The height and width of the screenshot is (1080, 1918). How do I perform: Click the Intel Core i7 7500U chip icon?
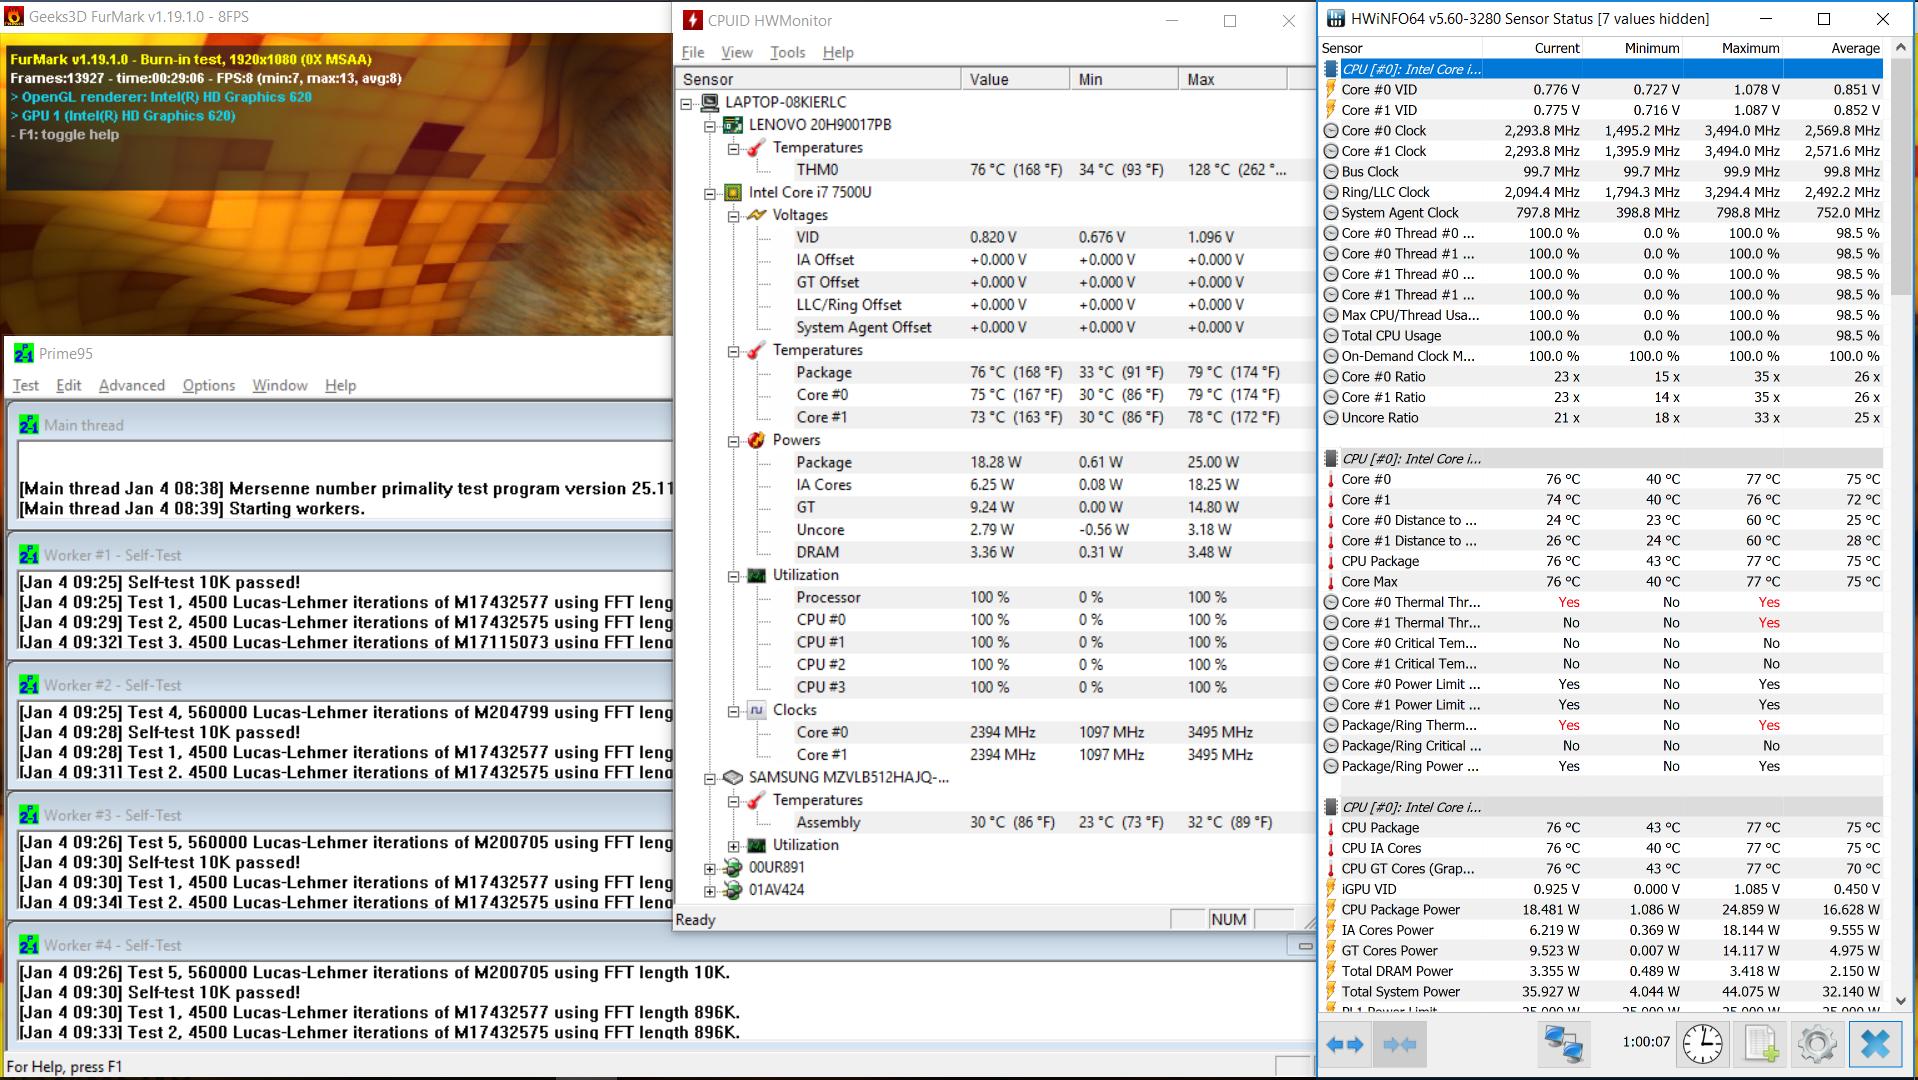pyautogui.click(x=733, y=192)
